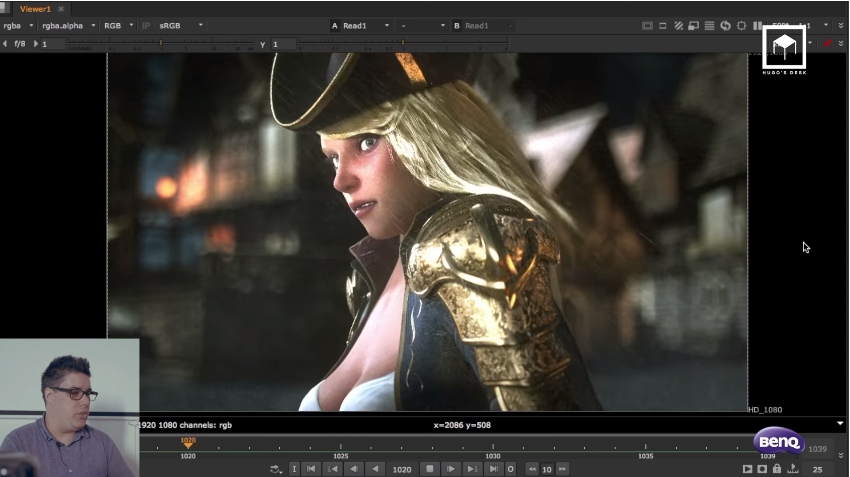Jump to last frame

(493, 469)
